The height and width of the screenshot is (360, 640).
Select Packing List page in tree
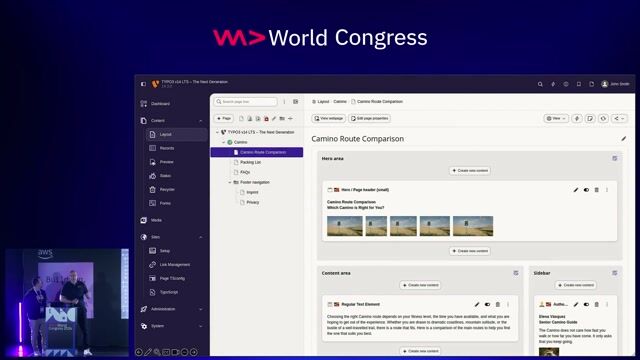tap(250, 162)
